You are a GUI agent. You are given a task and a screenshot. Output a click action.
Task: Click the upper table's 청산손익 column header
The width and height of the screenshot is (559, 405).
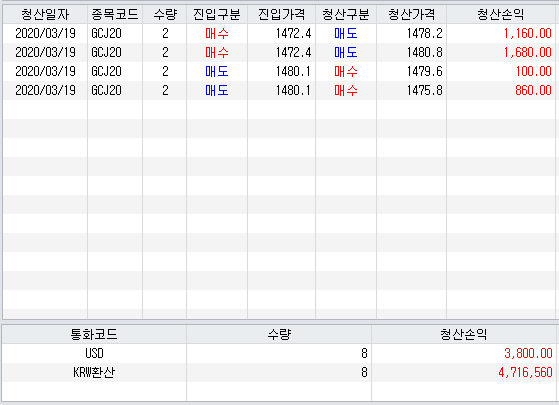pos(501,15)
